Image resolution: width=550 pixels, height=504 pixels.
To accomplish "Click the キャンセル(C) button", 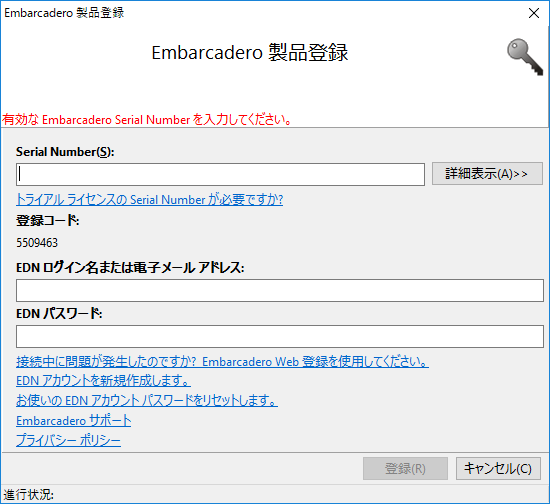I will pos(498,468).
